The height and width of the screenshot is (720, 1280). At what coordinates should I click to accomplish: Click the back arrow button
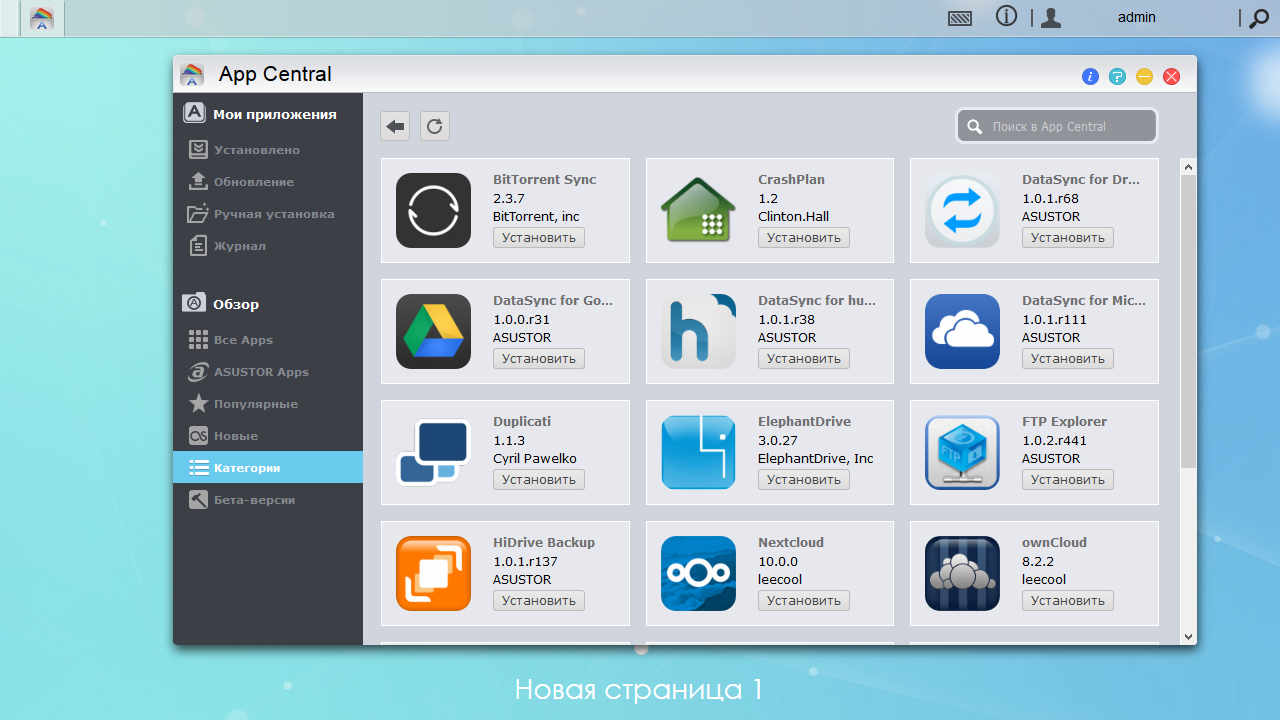coord(395,126)
